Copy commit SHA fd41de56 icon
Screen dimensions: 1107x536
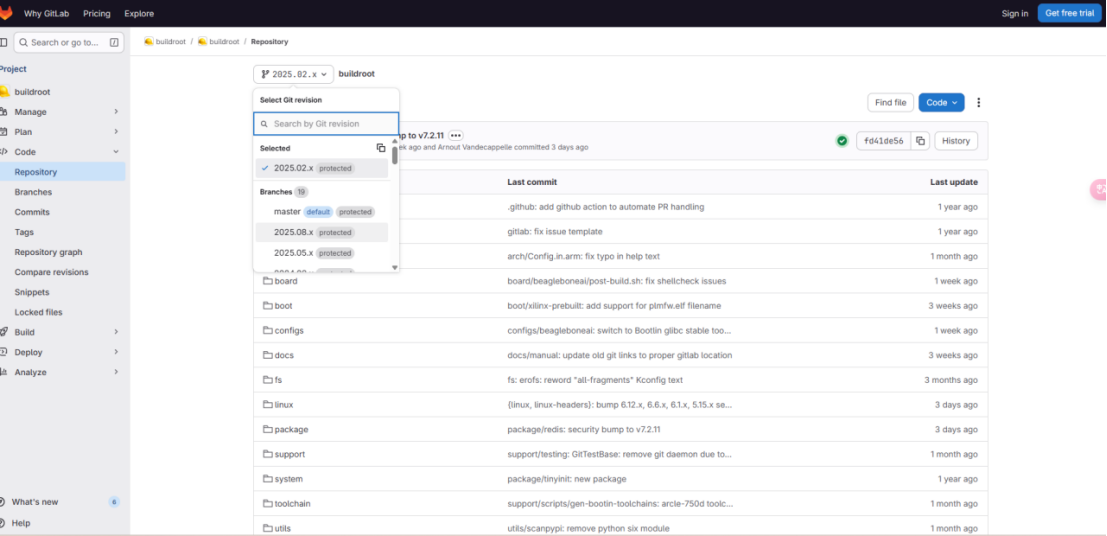coord(920,141)
